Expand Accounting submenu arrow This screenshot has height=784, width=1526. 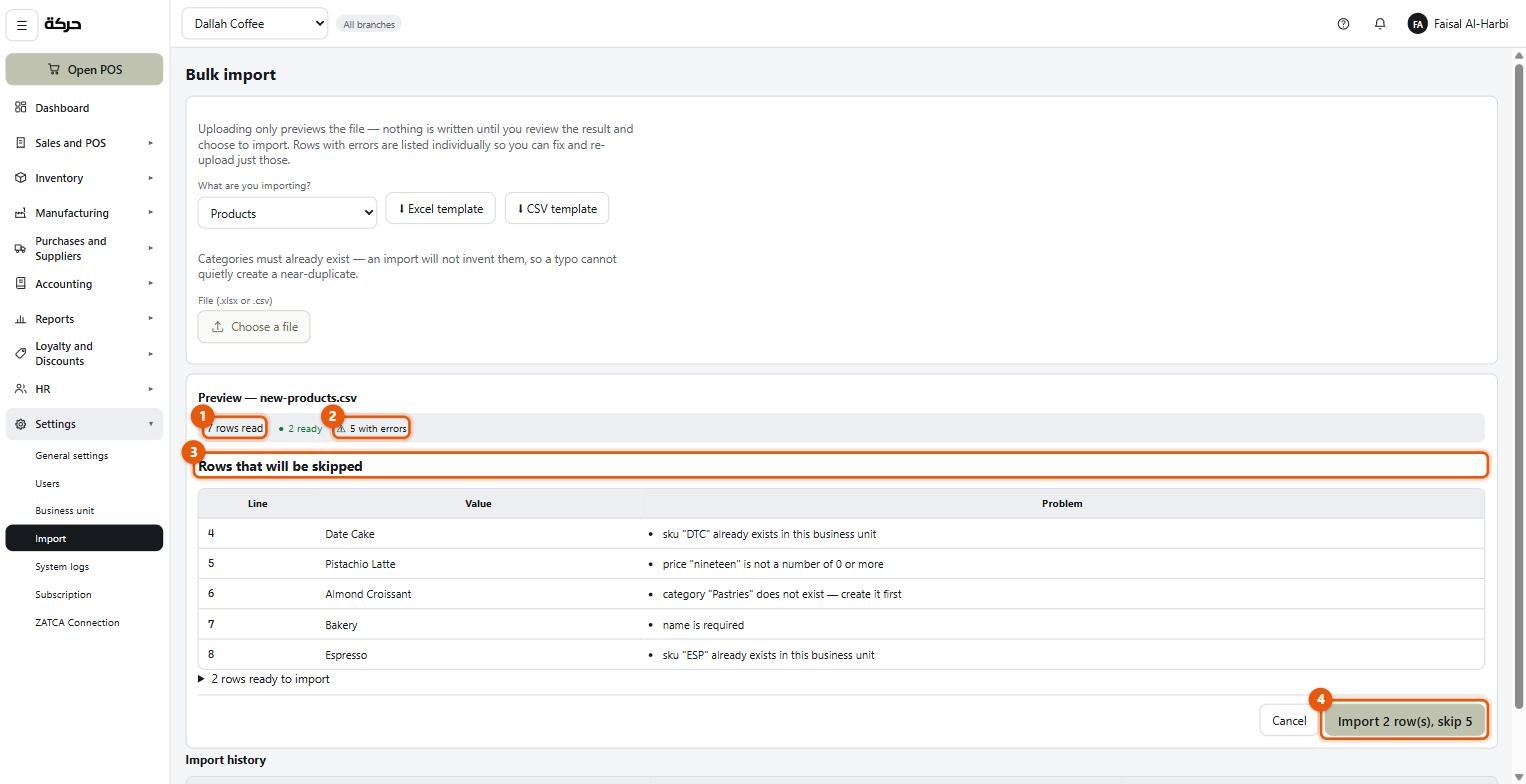tap(151, 284)
